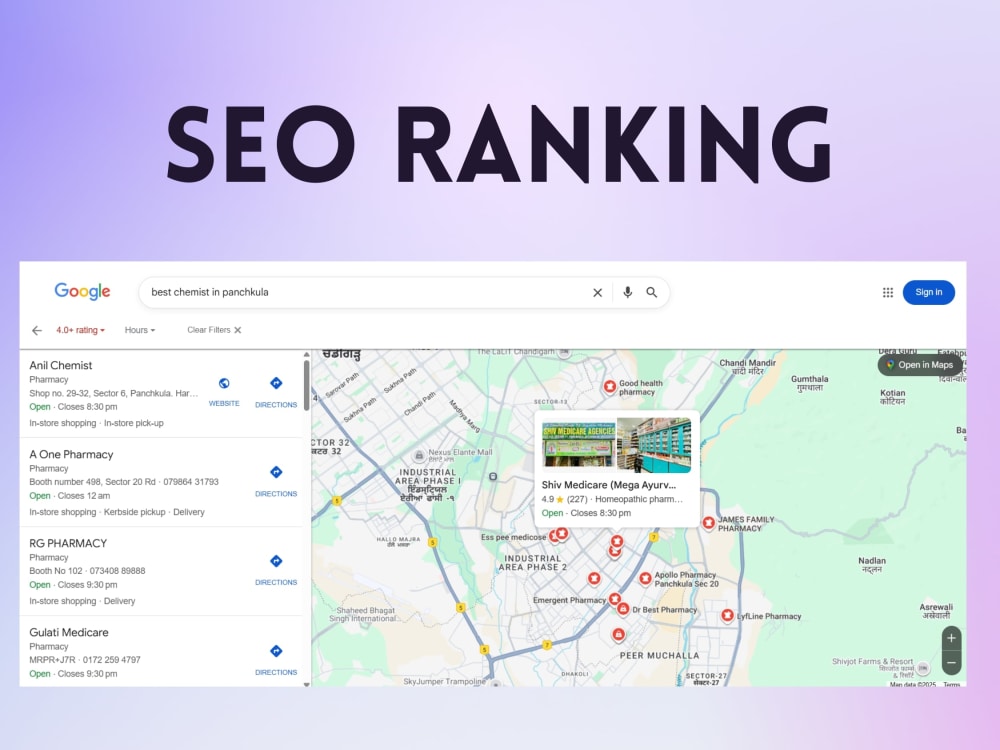The height and width of the screenshot is (750, 1000).
Task: Clear the search box with X icon
Action: click(x=598, y=292)
